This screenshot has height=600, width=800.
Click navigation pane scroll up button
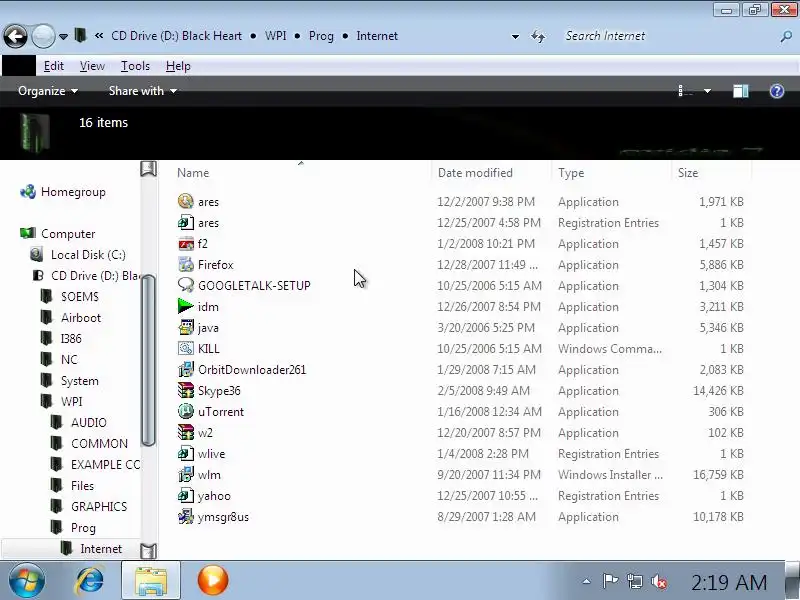148,169
